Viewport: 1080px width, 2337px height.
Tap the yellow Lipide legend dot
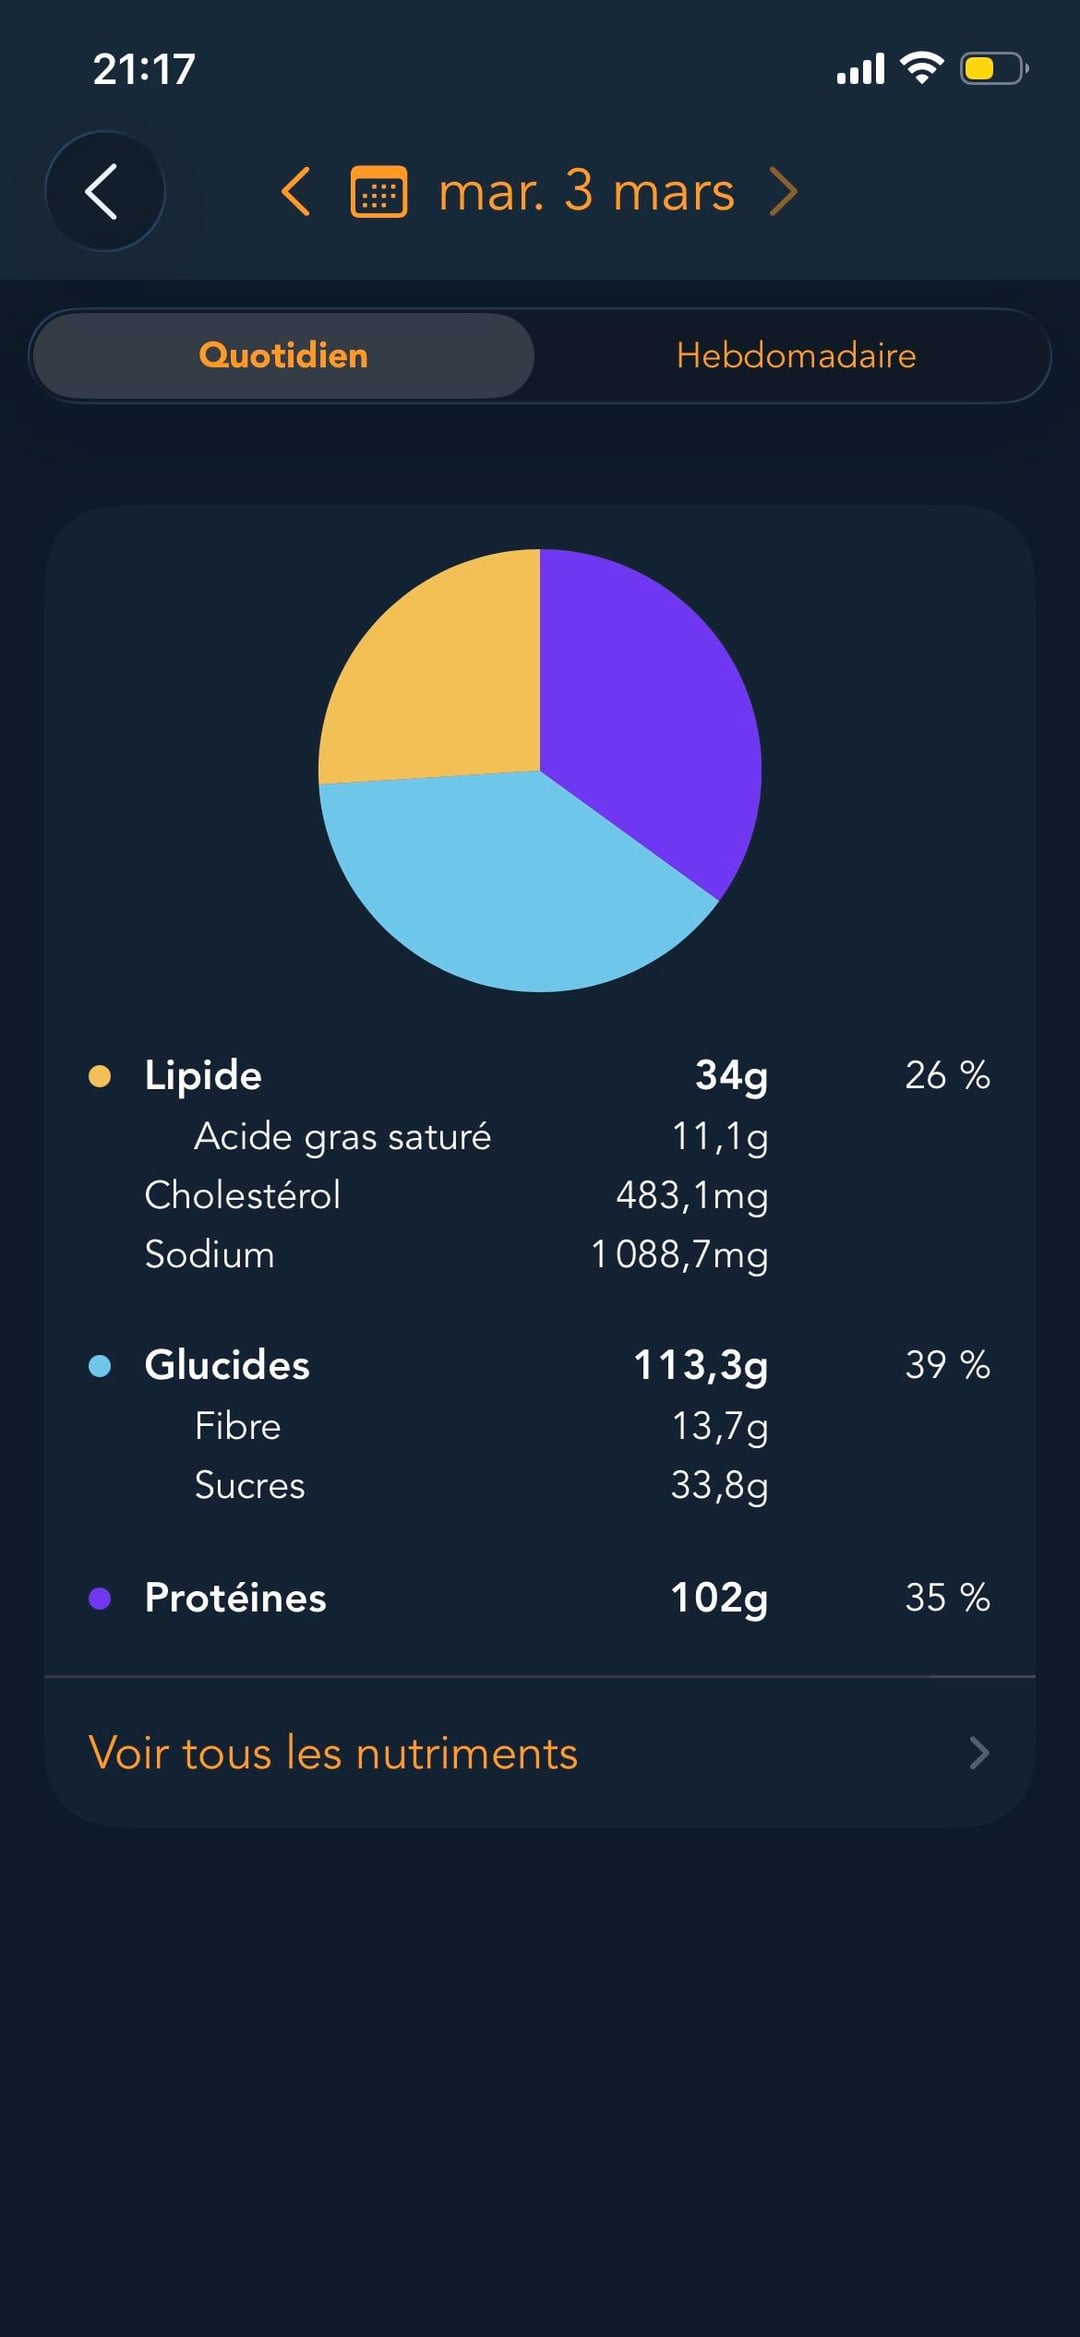pyautogui.click(x=100, y=1076)
